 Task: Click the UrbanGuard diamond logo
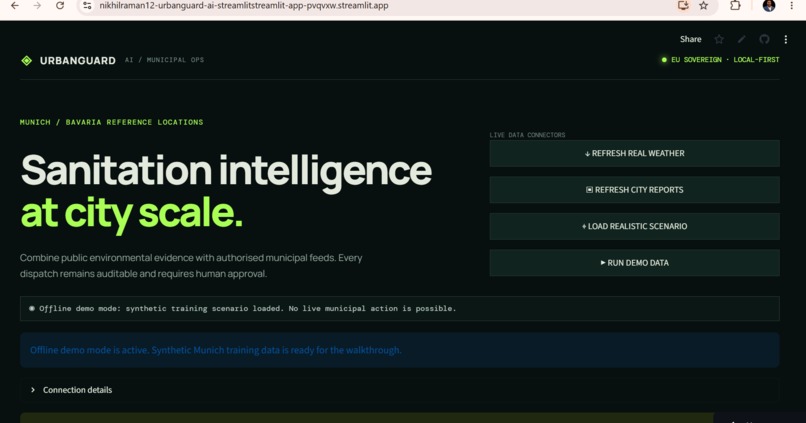point(27,61)
